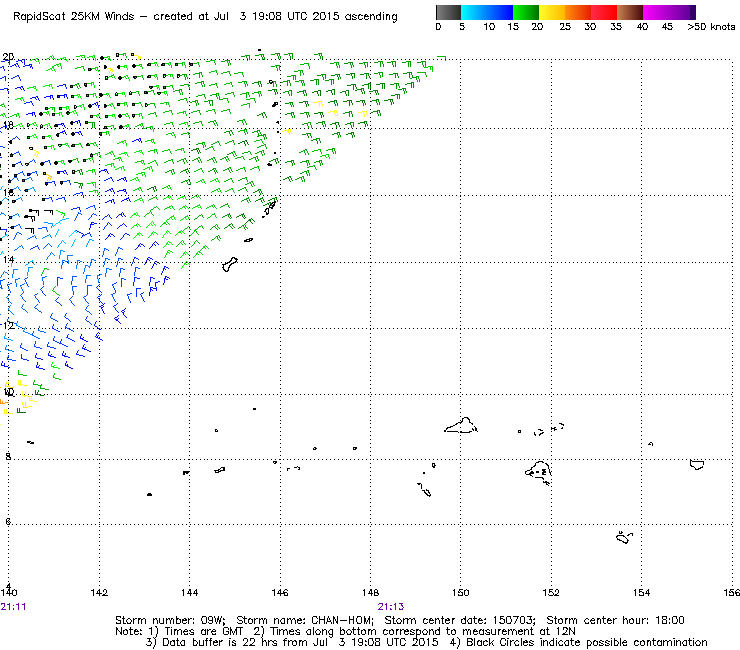This screenshot has height=650, width=740.
Task: Click the Guam island outline near 14N 145E
Action: tap(229, 265)
